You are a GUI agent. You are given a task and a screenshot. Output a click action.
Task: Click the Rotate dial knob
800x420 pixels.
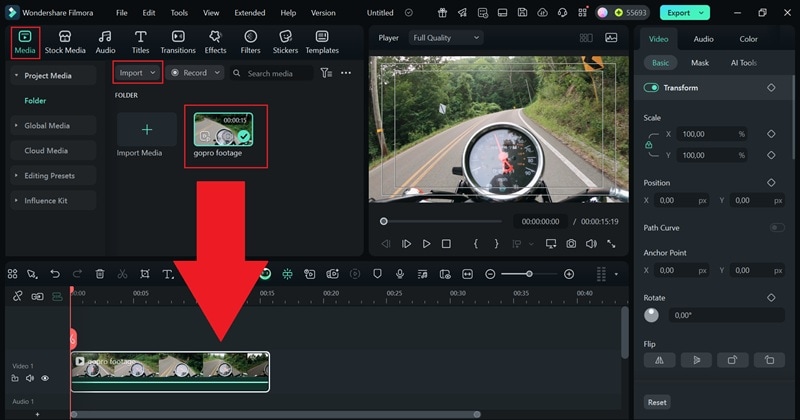click(651, 315)
